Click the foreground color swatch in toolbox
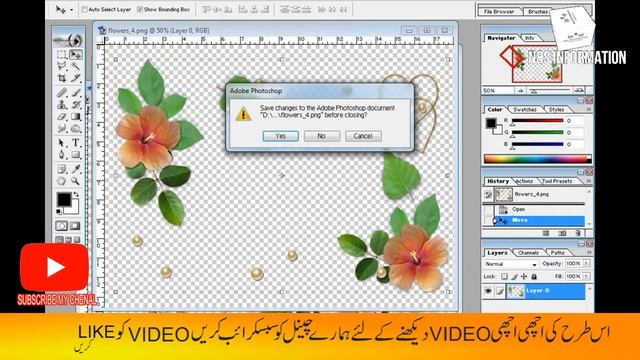The width and height of the screenshot is (640, 360). [64, 200]
